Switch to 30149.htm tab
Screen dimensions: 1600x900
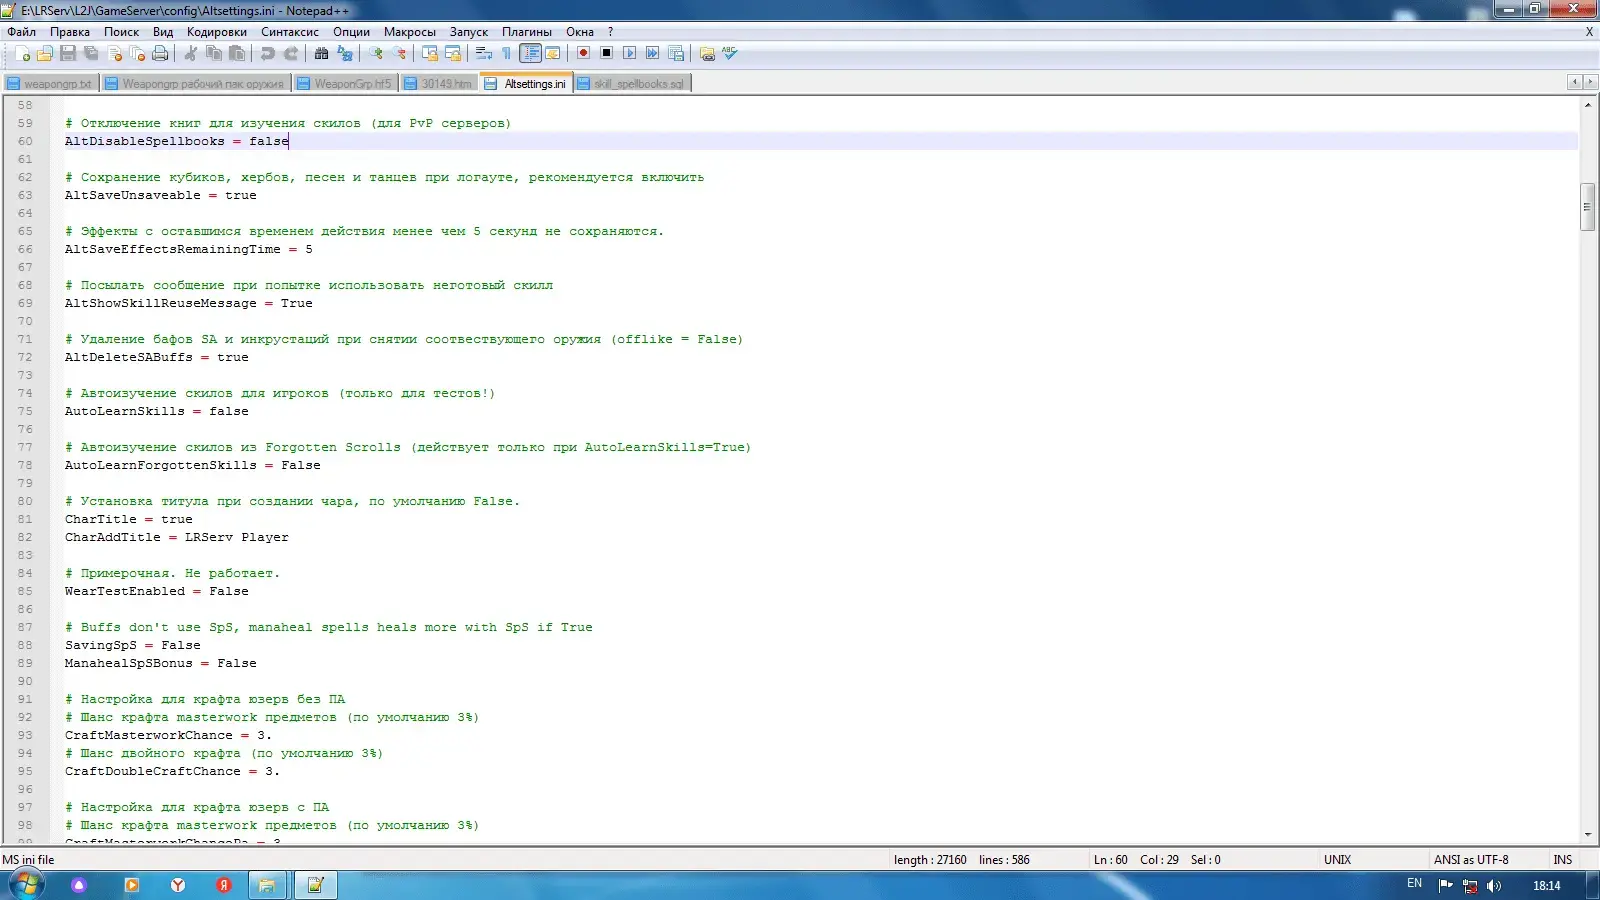pos(438,84)
